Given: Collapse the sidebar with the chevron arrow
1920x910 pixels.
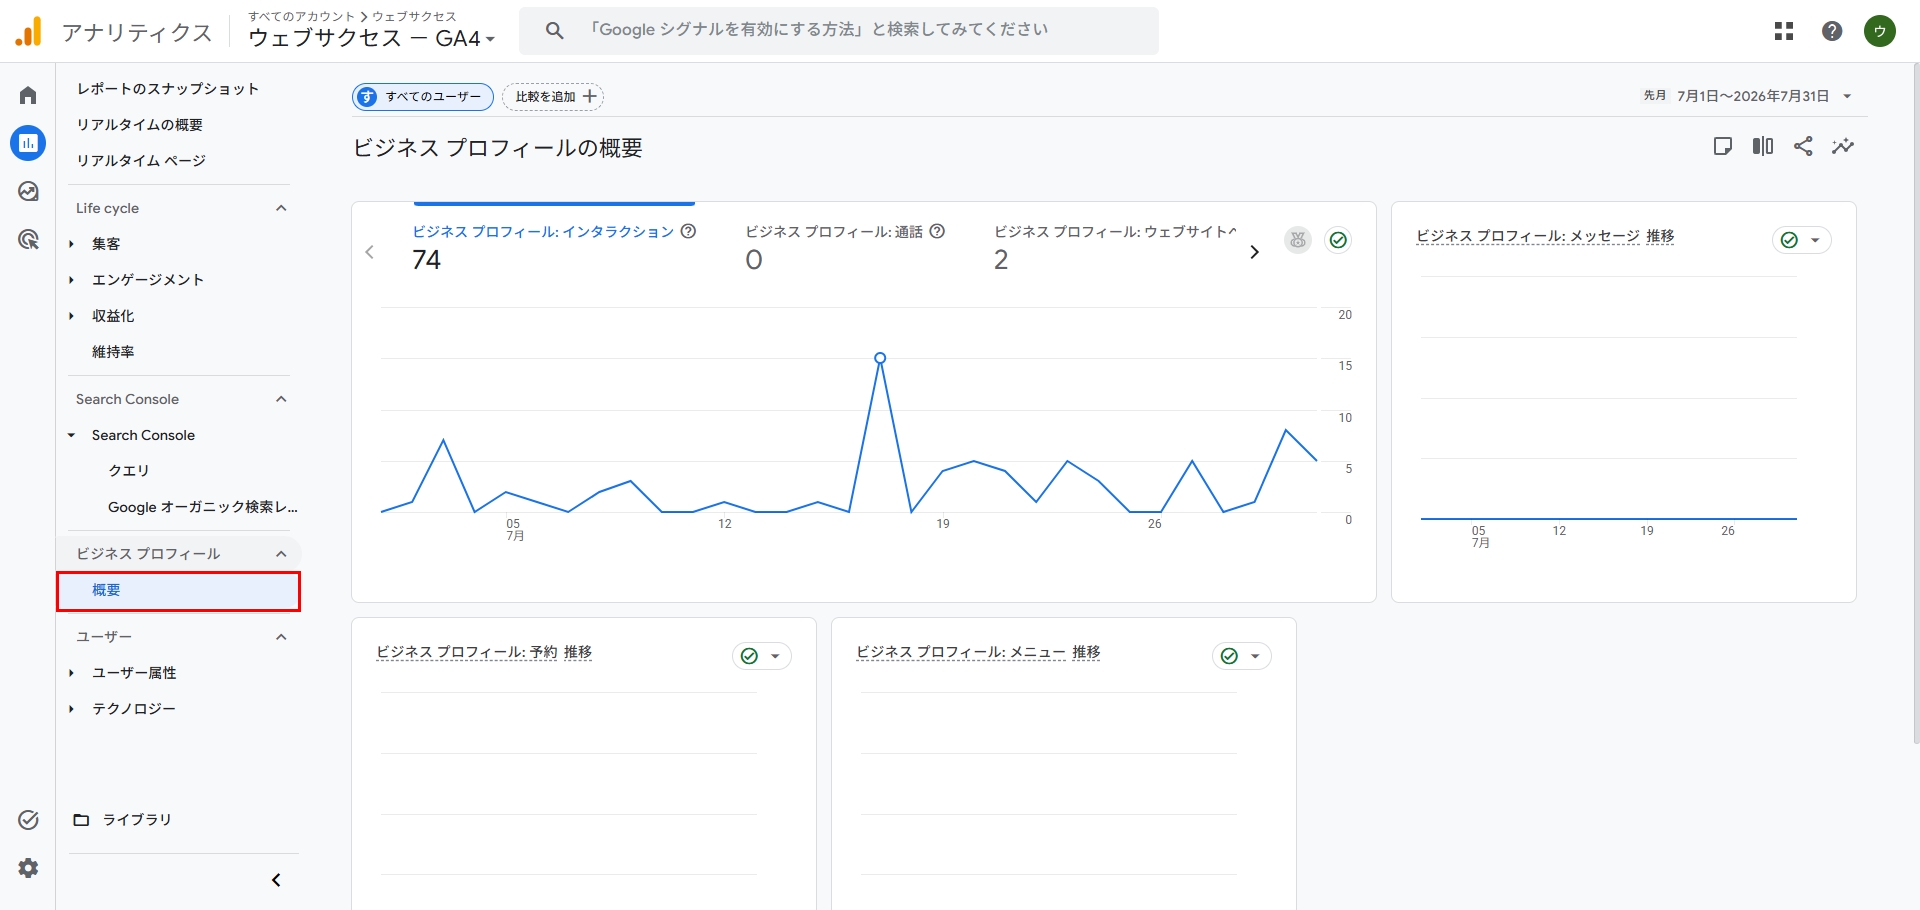Looking at the screenshot, I should point(277,880).
